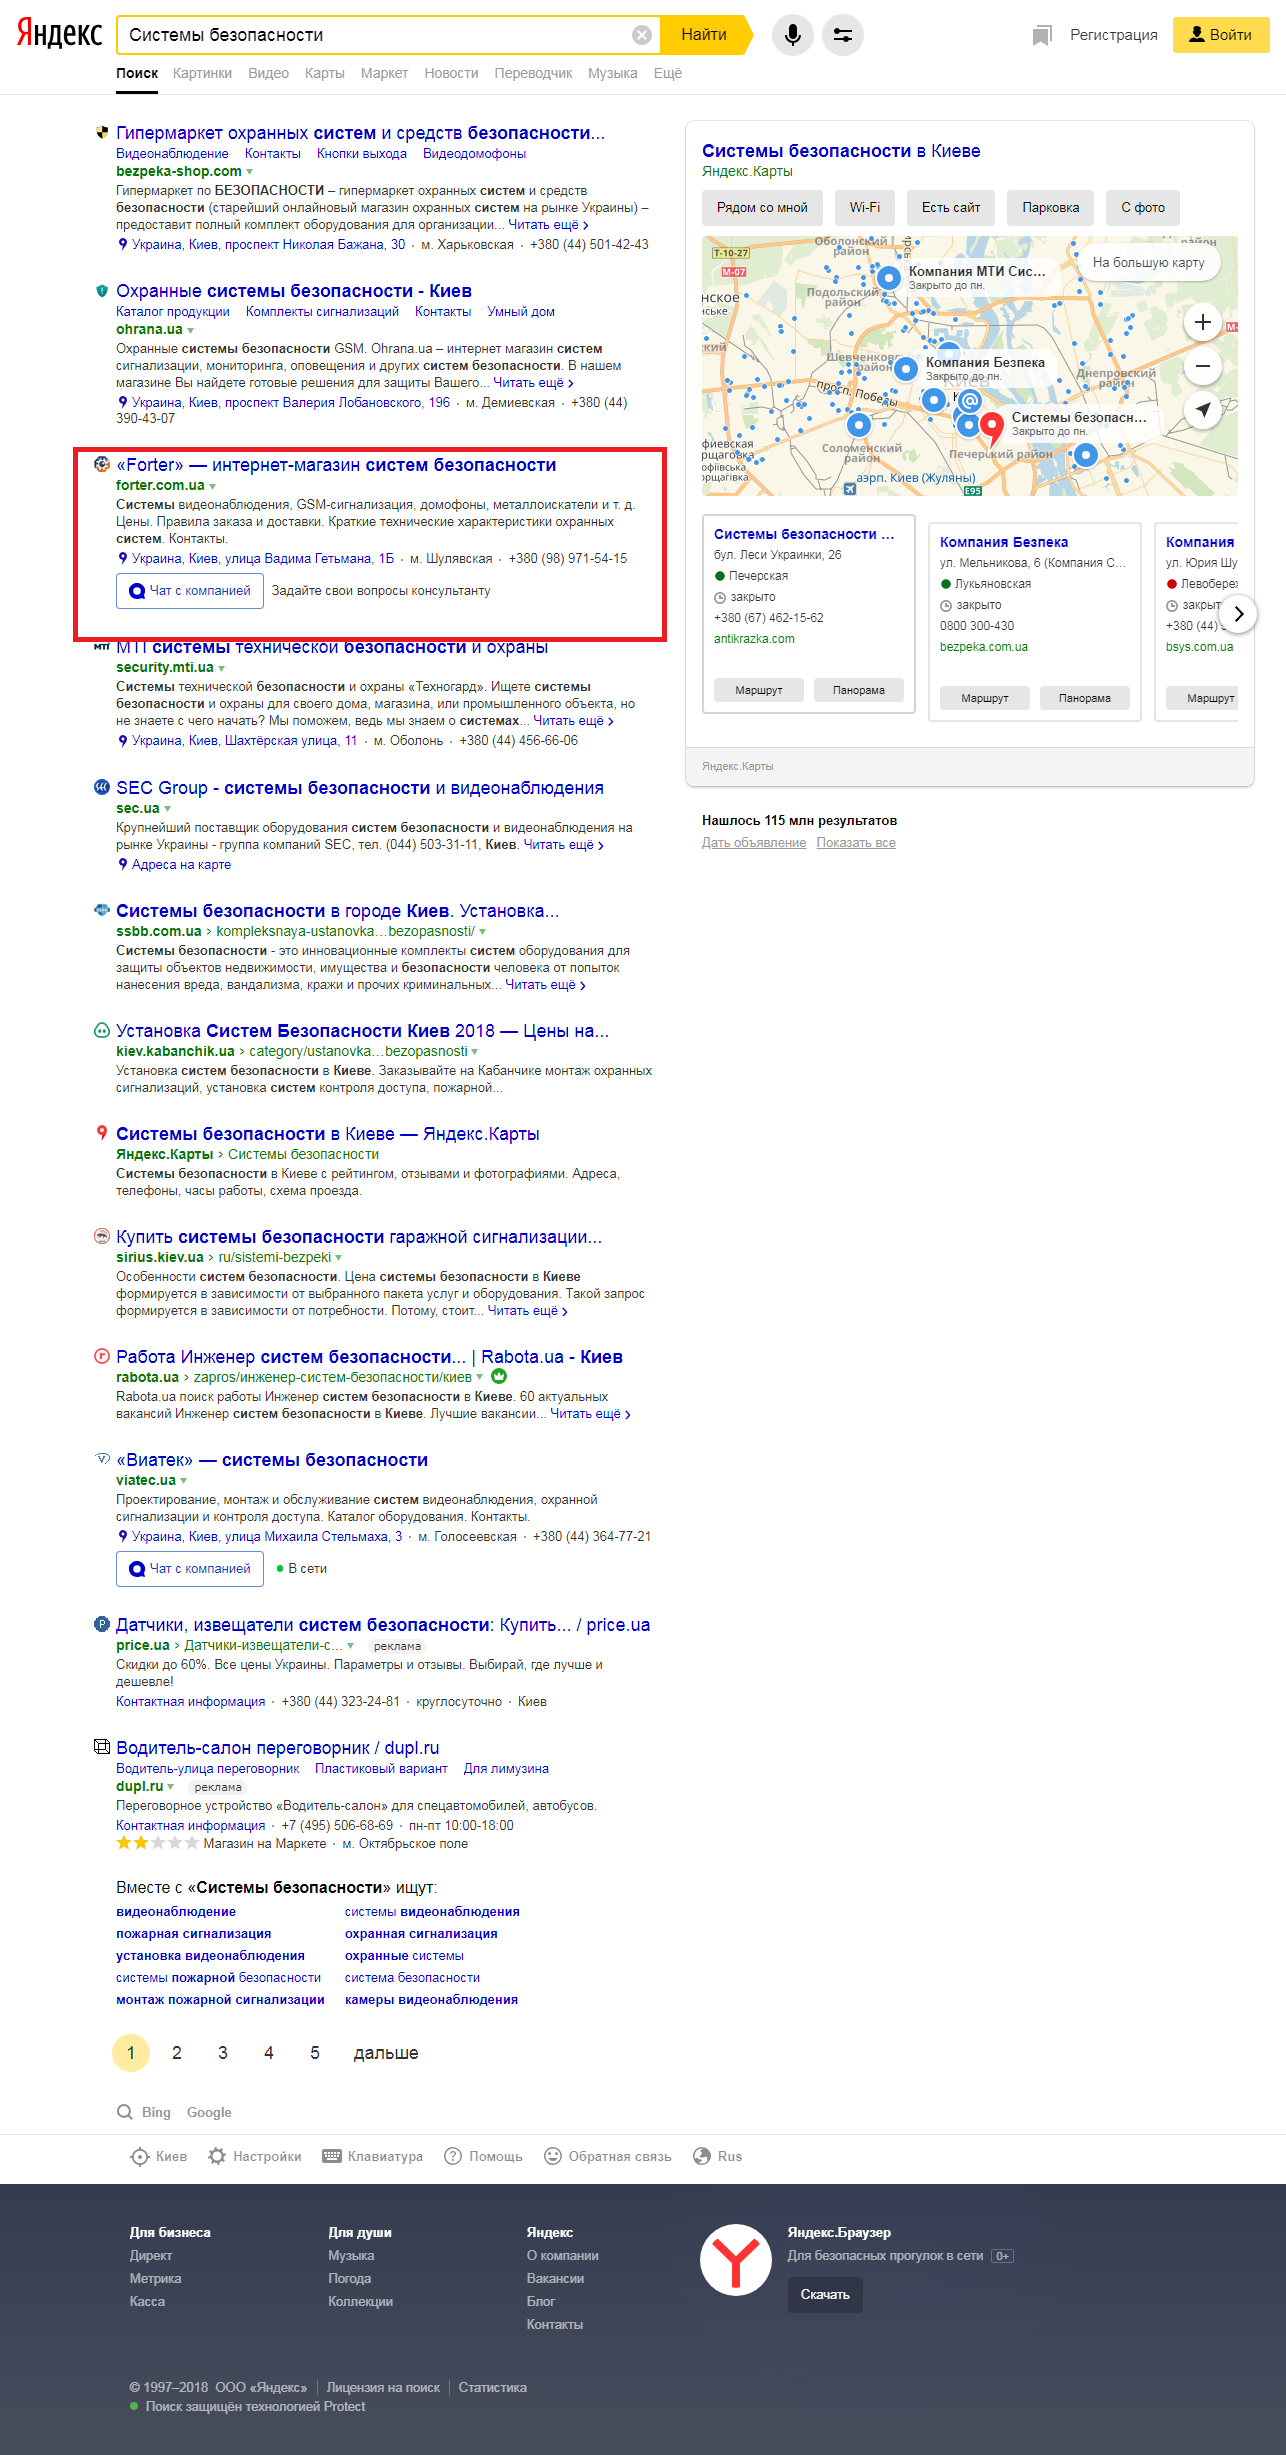Switch to the Маркет tab
The height and width of the screenshot is (2455, 1286).
[x=384, y=73]
